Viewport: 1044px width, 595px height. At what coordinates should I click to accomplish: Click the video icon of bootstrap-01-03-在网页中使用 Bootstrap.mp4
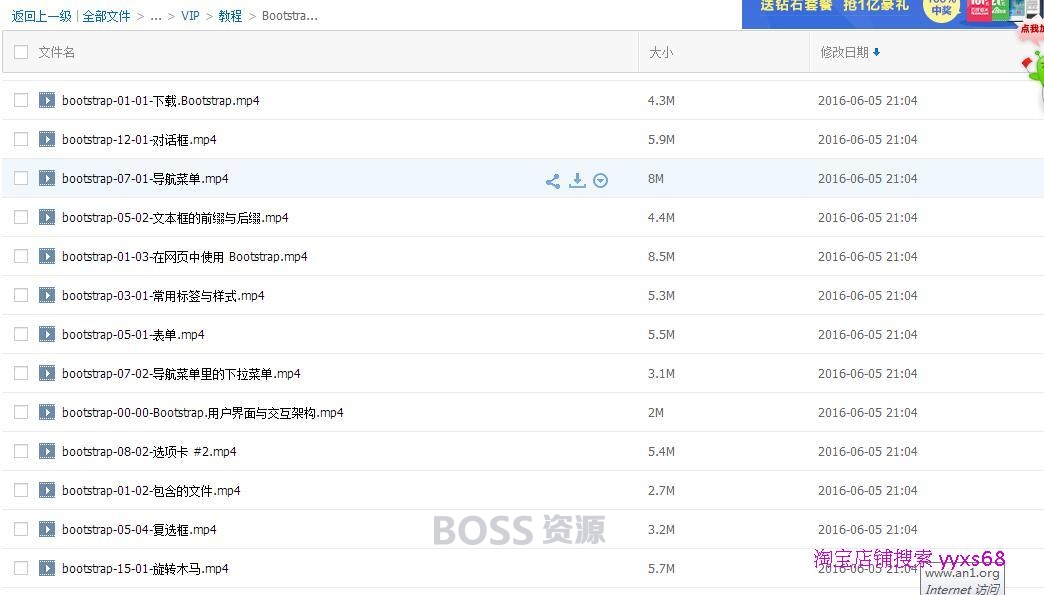point(47,256)
